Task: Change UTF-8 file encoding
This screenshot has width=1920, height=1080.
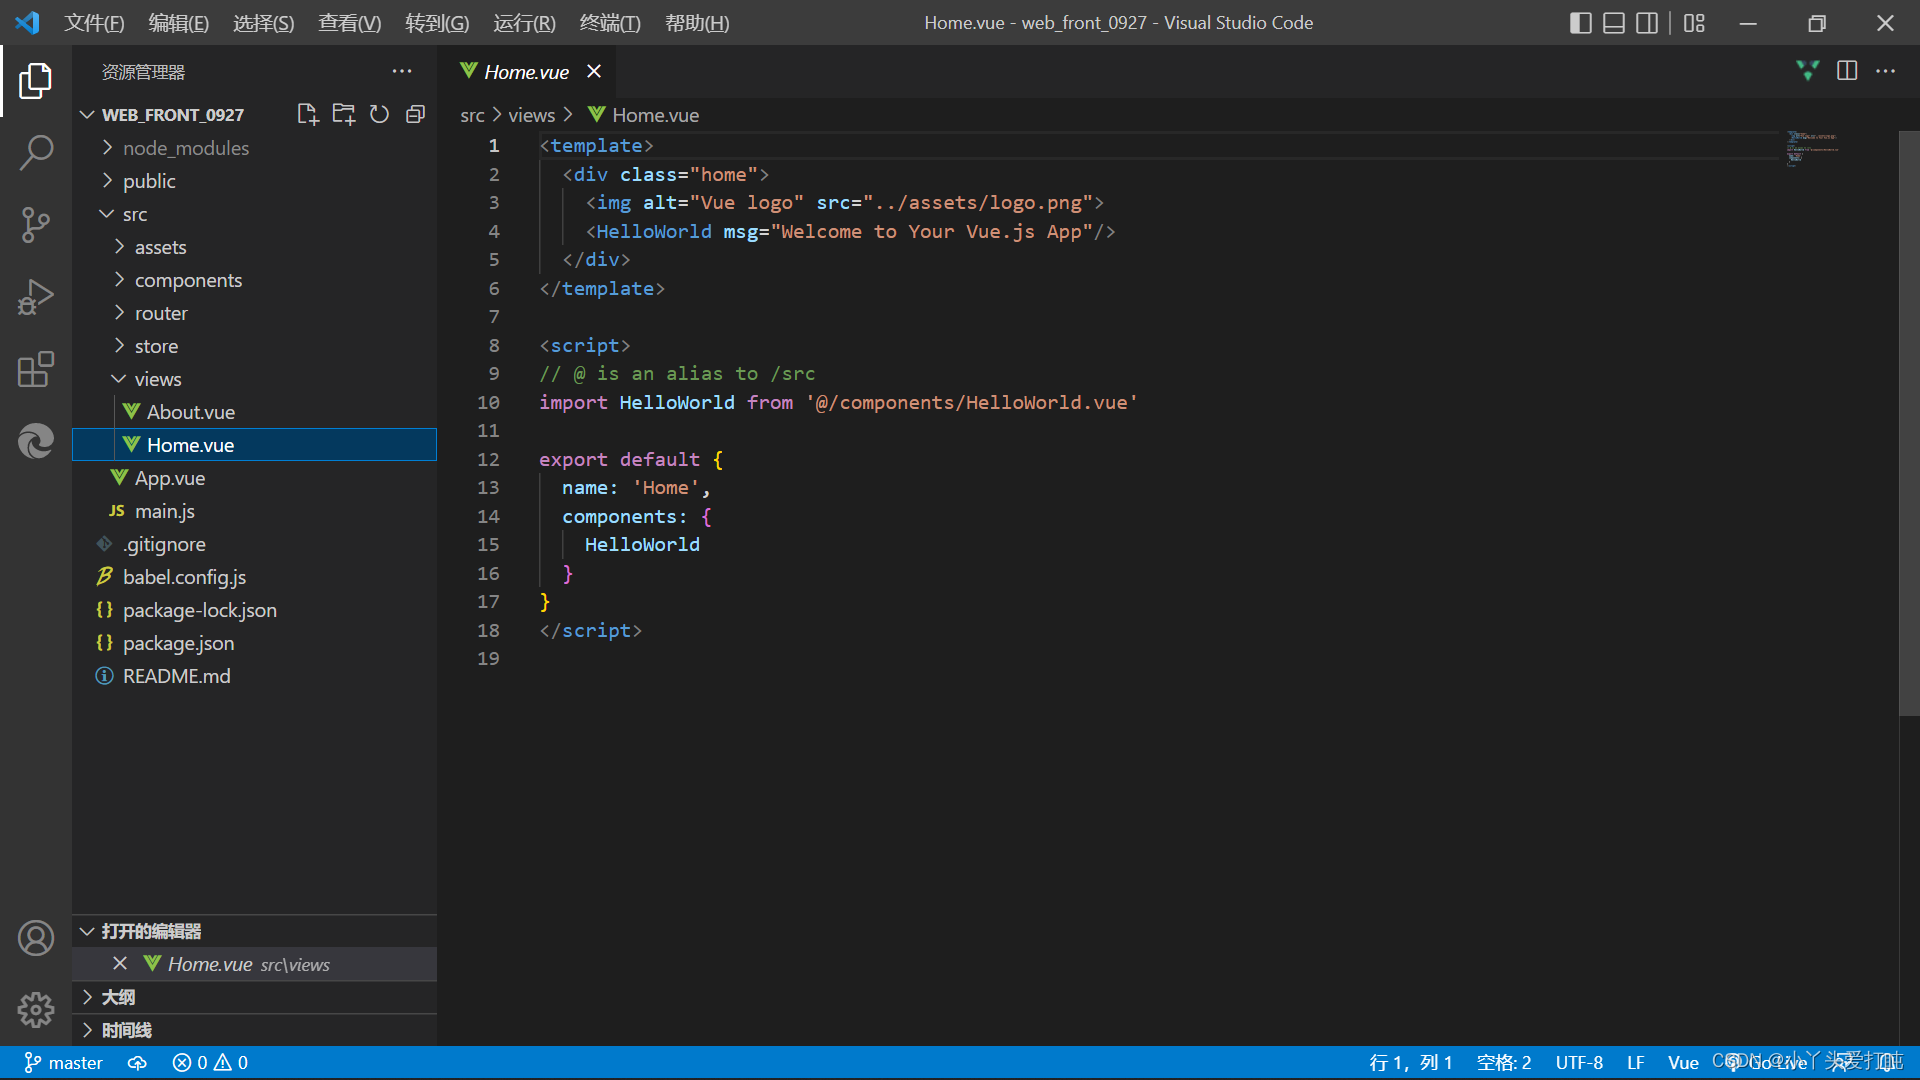Action: pos(1579,1063)
